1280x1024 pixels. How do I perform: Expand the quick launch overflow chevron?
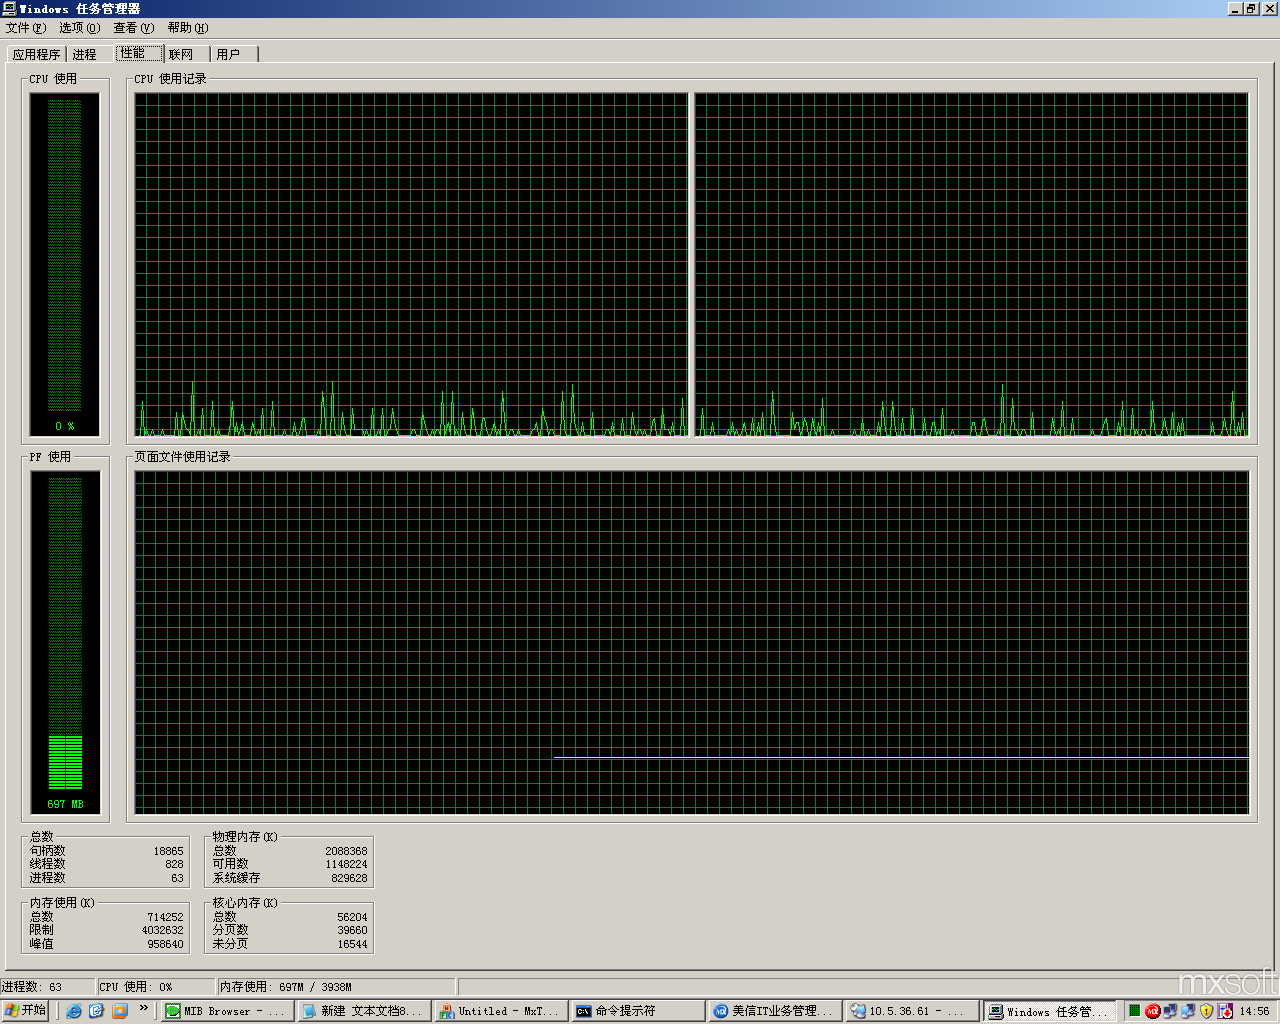coord(143,1009)
